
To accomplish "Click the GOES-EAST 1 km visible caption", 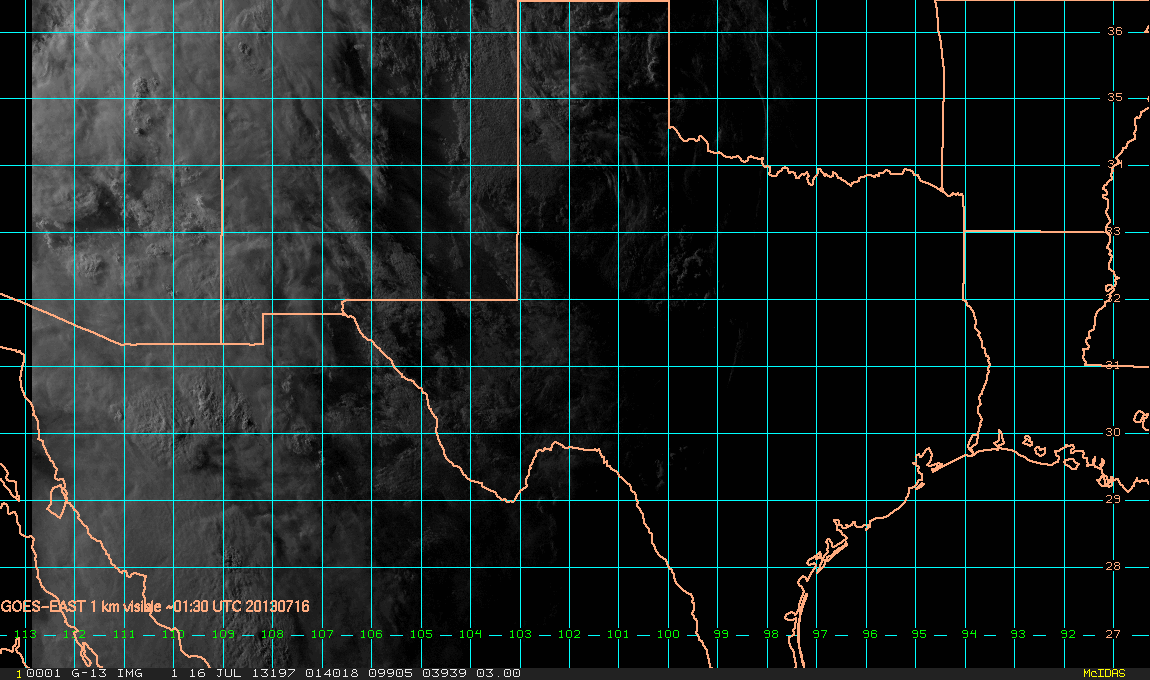I will point(155,607).
